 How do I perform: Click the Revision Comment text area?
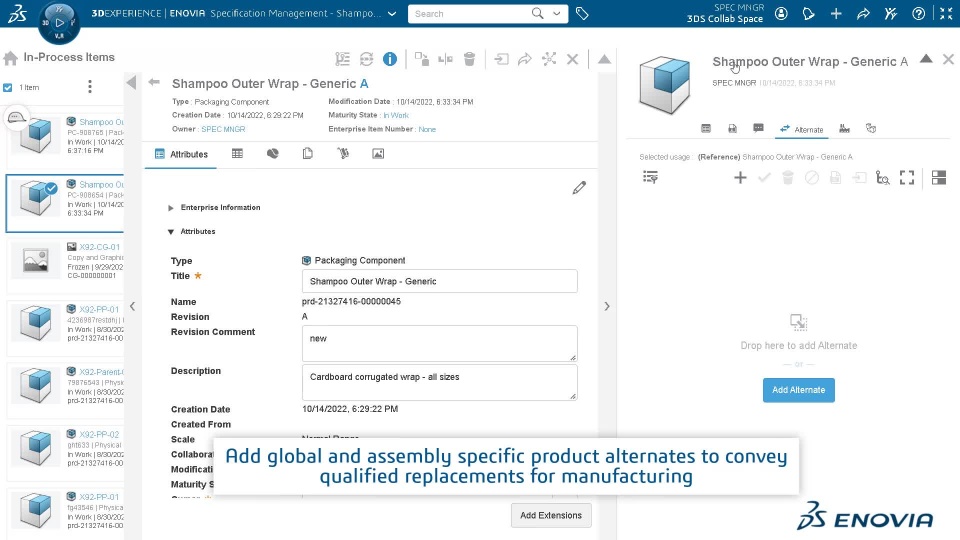pos(440,343)
